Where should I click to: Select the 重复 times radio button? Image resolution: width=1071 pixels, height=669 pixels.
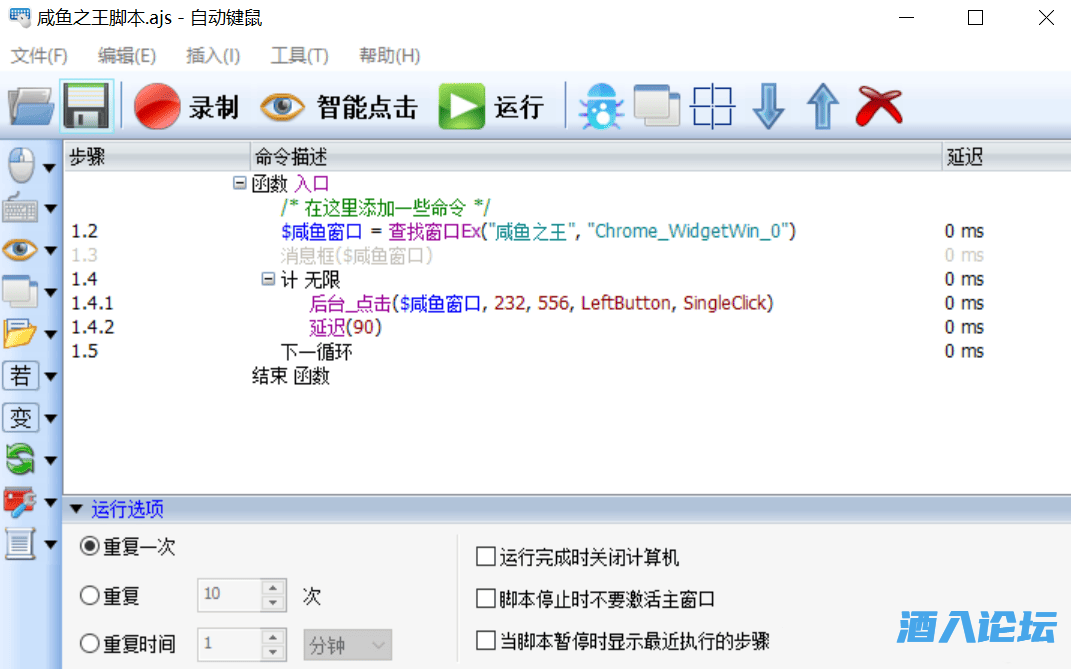(89, 595)
